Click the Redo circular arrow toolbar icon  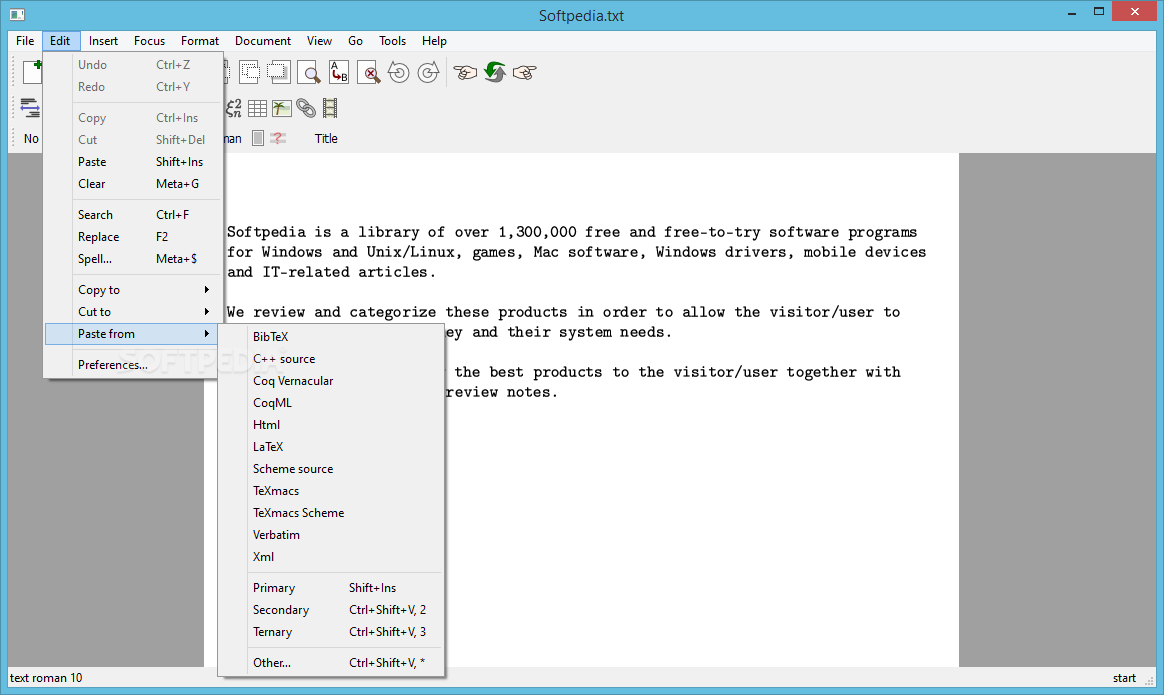428,72
